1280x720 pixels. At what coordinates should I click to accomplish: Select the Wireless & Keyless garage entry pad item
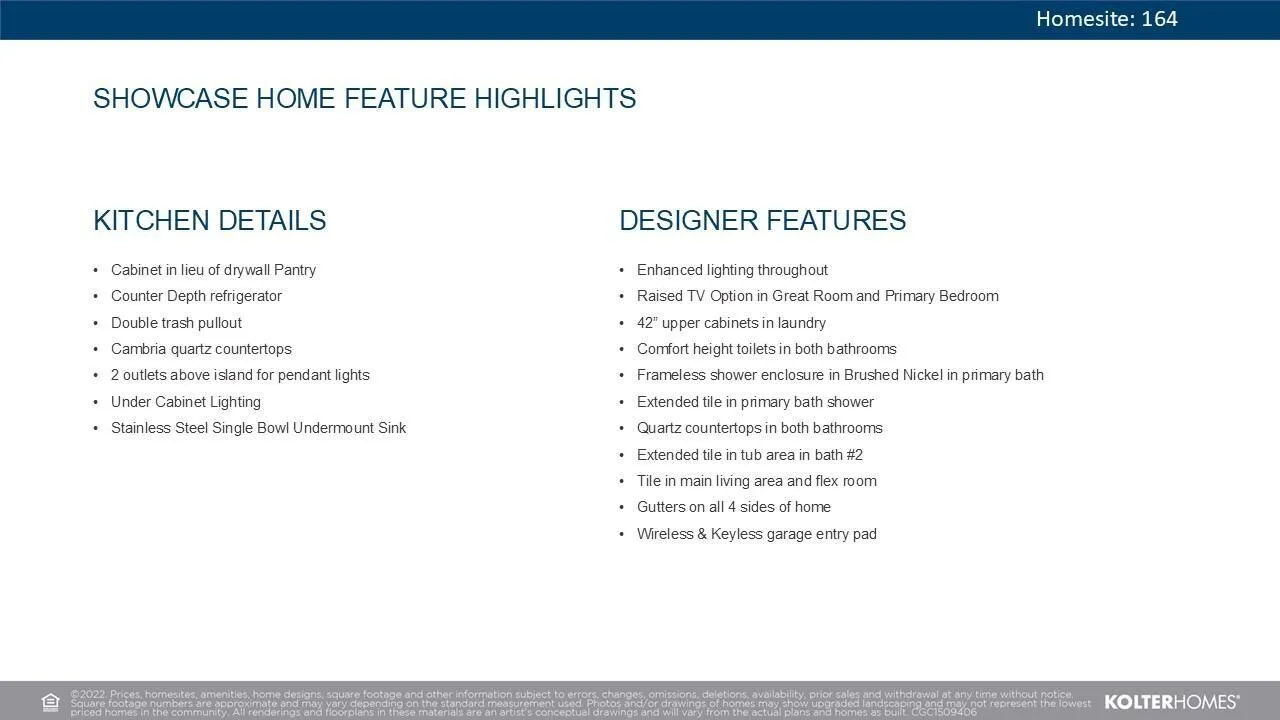coord(756,534)
